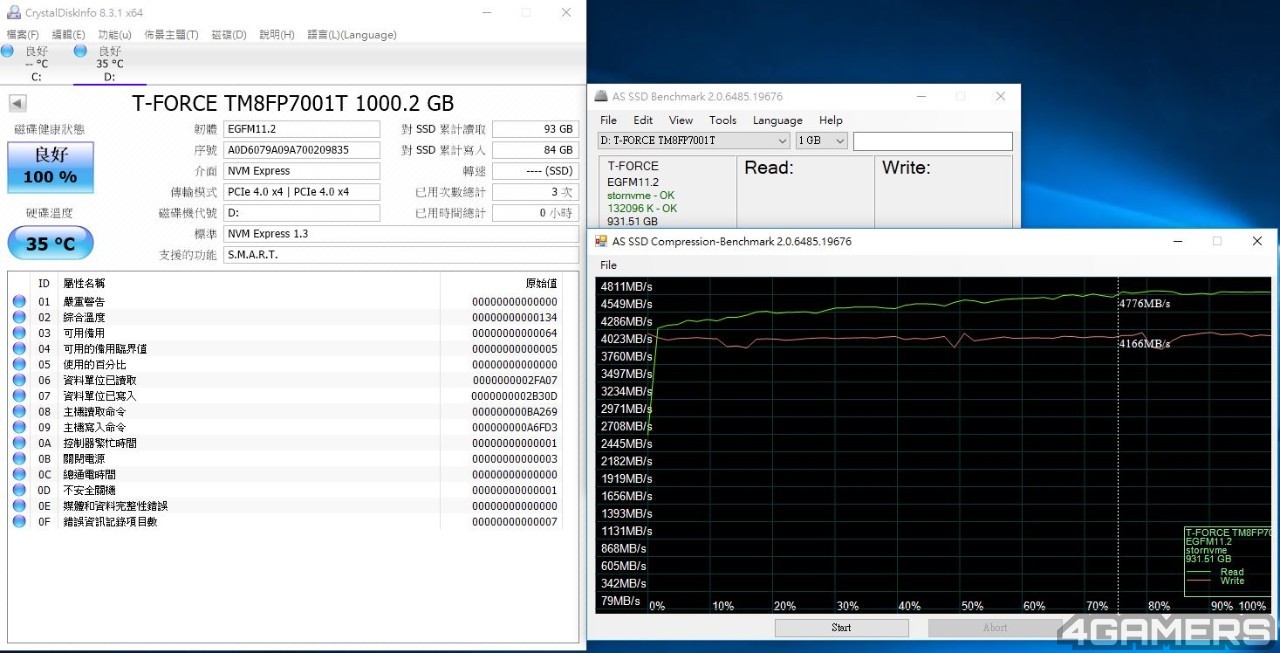Click the transfer mode PCIe 4.0 x4 field
This screenshot has width=1280, height=653.
[302, 192]
